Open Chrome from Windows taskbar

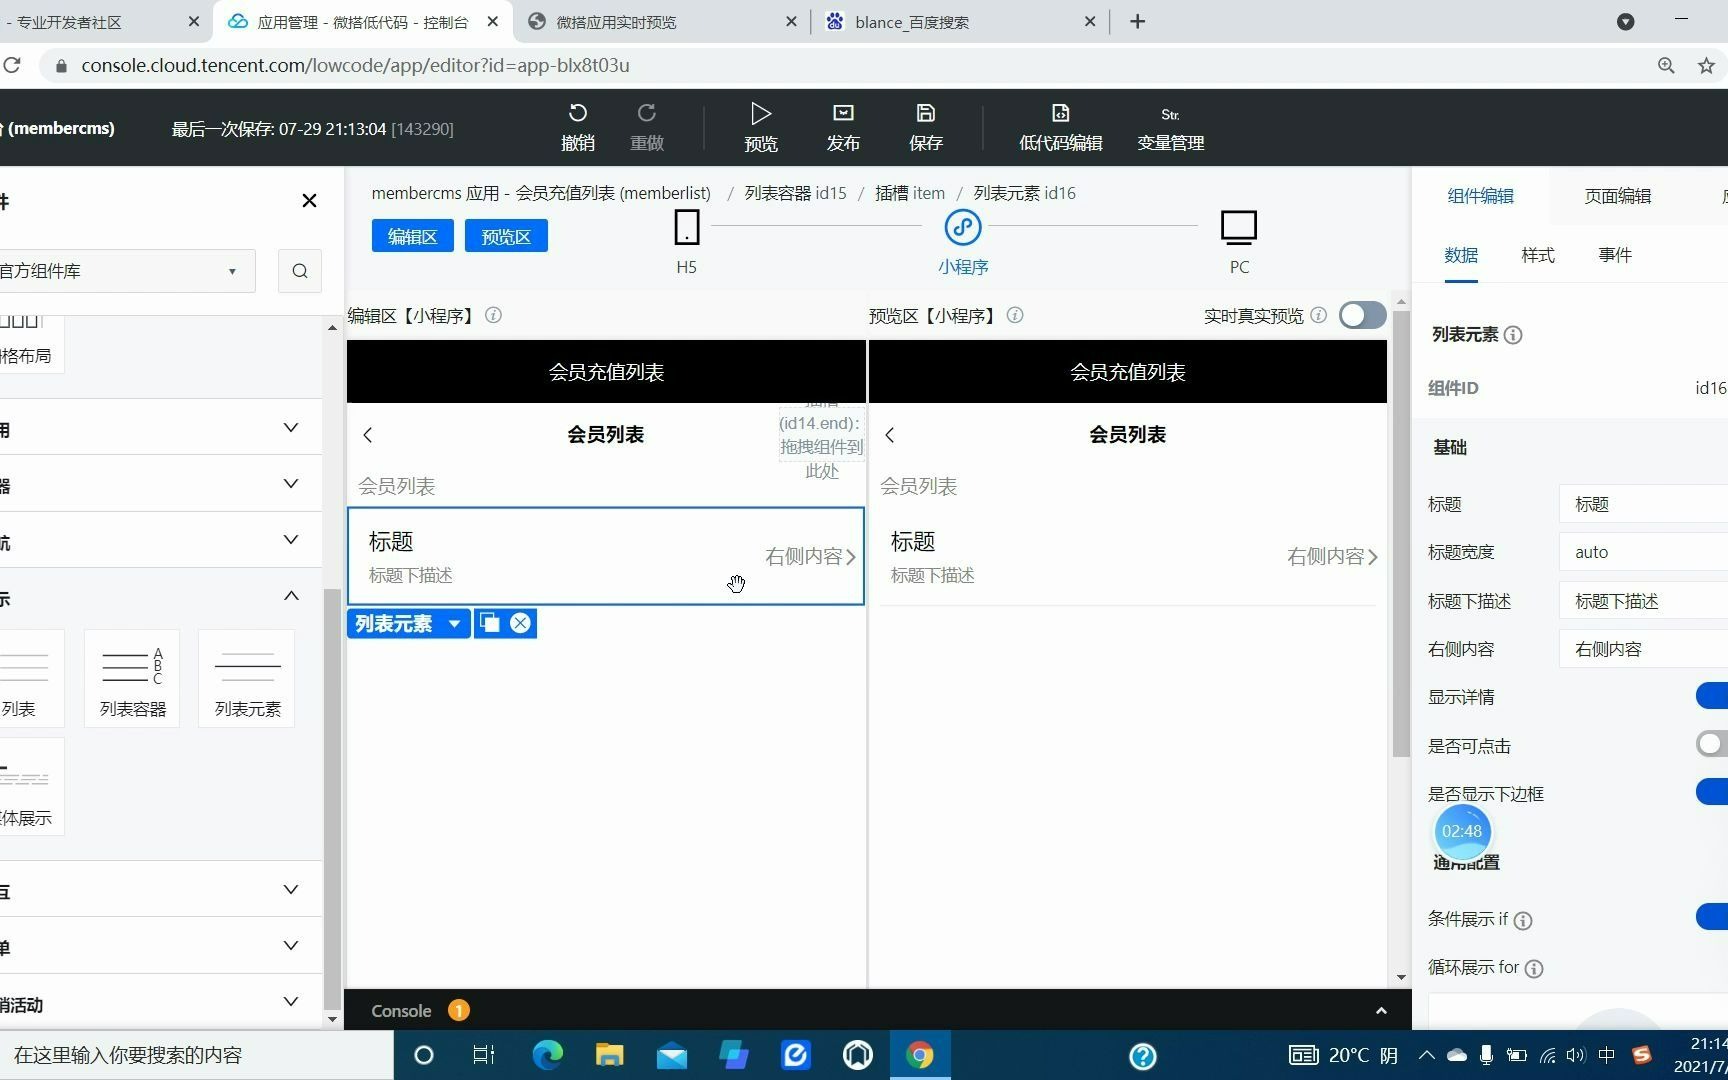click(920, 1055)
